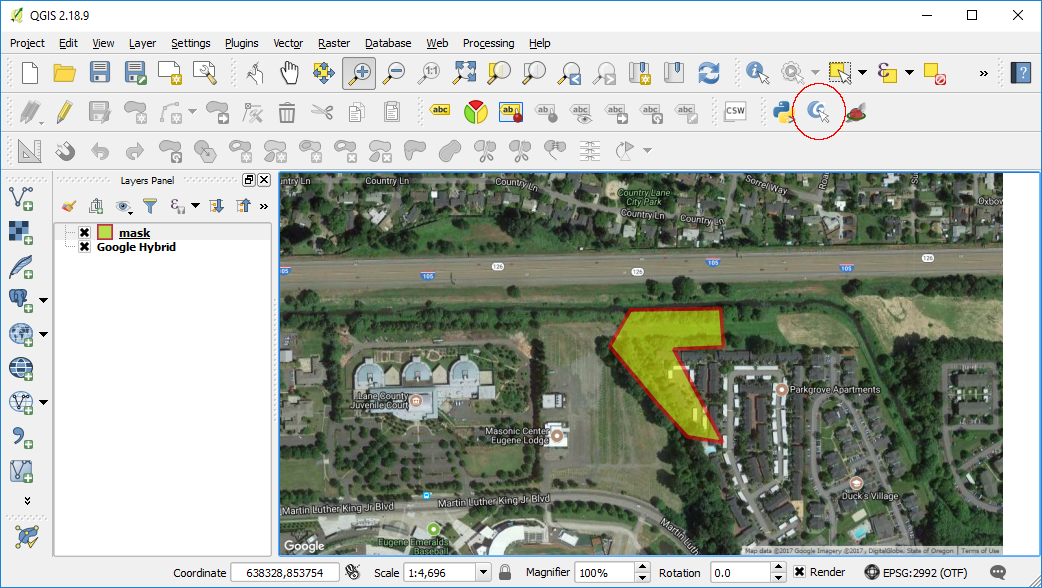
Task: Open the Vector menu
Action: [288, 43]
